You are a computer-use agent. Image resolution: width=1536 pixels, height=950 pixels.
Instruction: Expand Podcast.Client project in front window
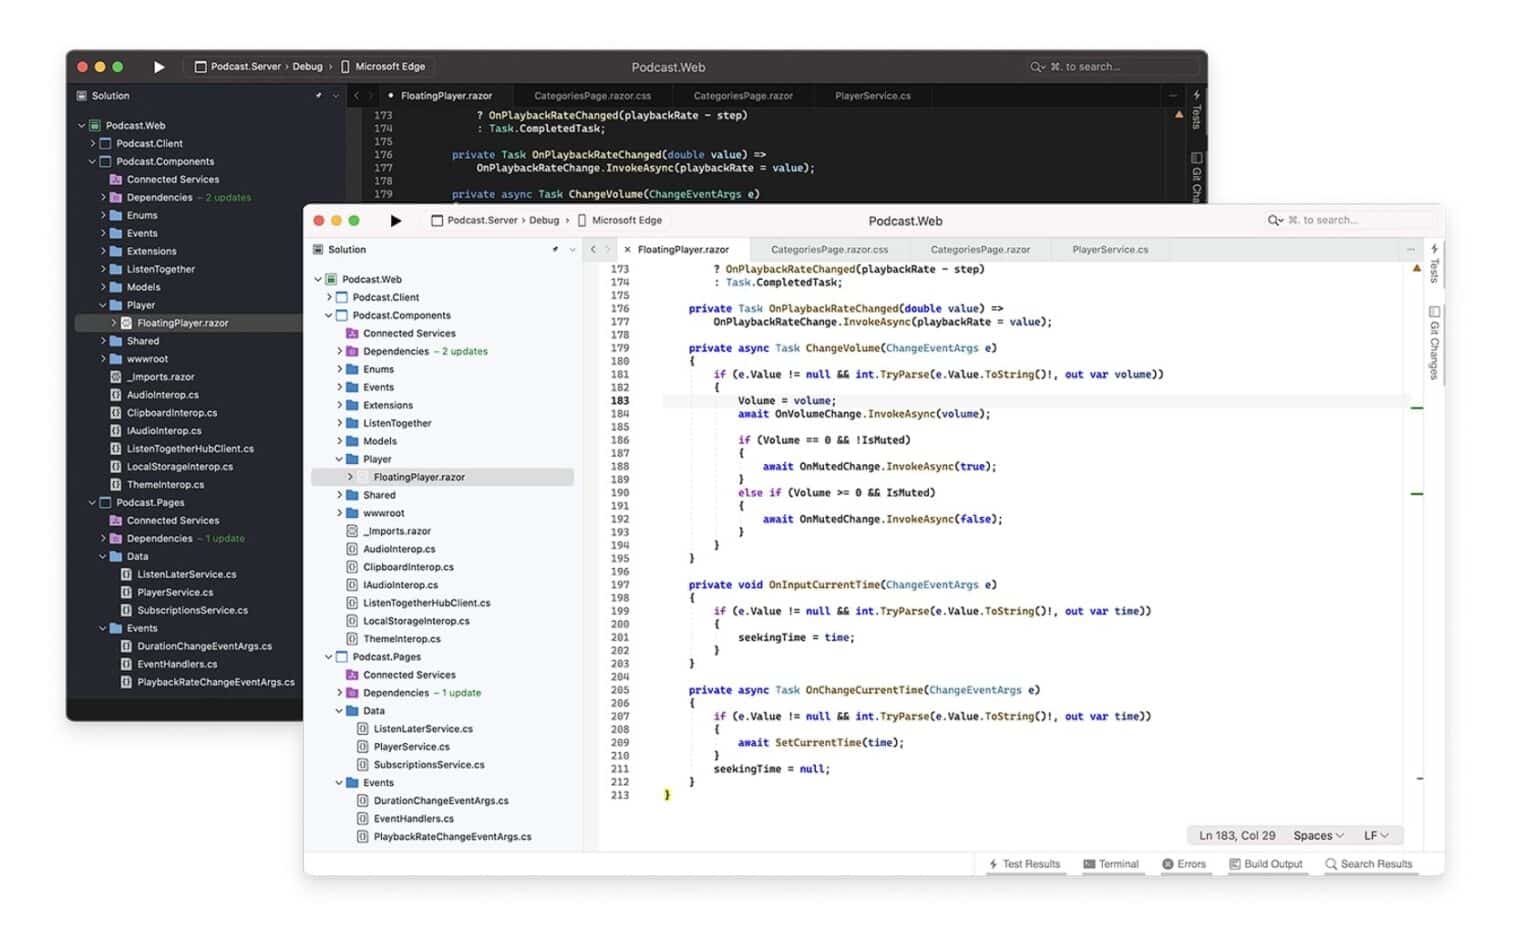[x=329, y=298]
